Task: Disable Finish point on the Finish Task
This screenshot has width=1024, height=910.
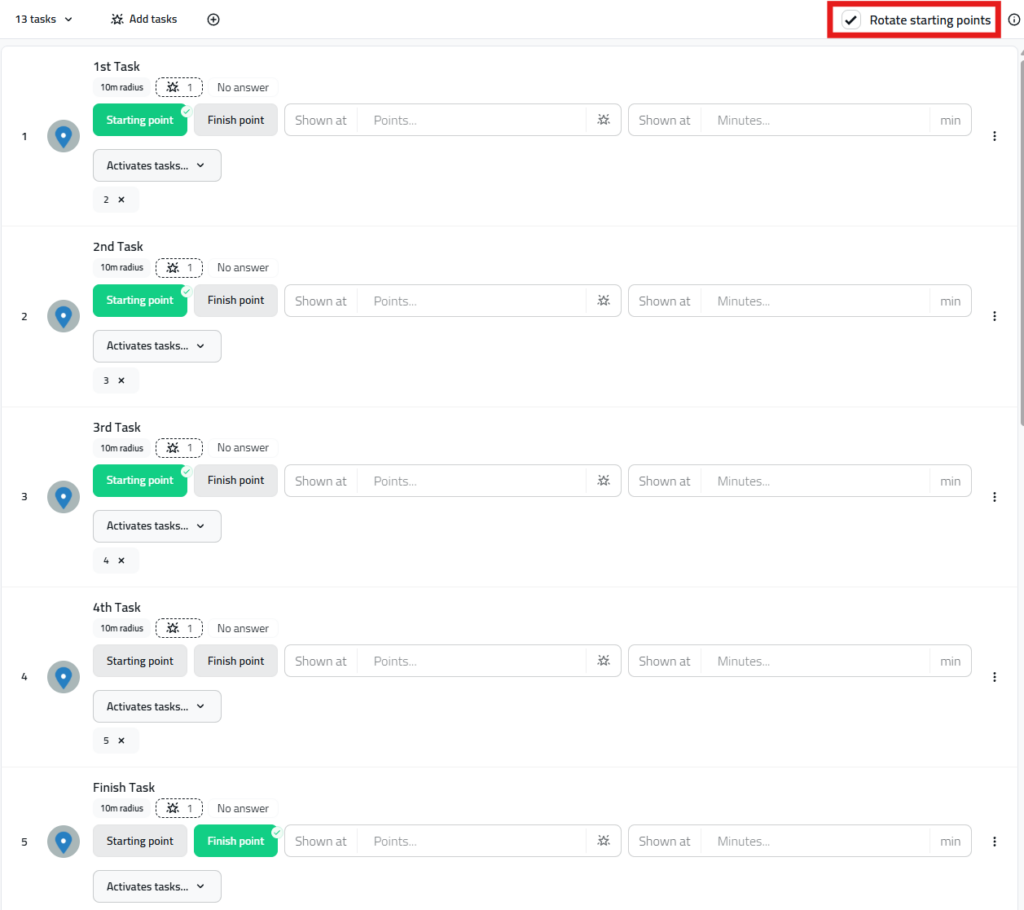Action: (x=236, y=841)
